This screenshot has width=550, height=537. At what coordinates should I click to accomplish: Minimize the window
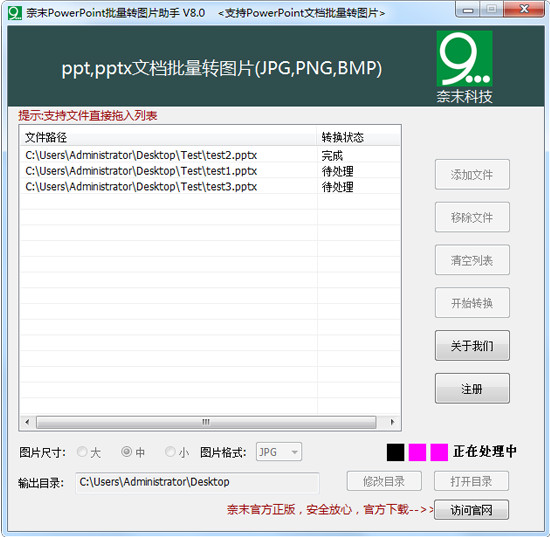pyautogui.click(x=468, y=9)
